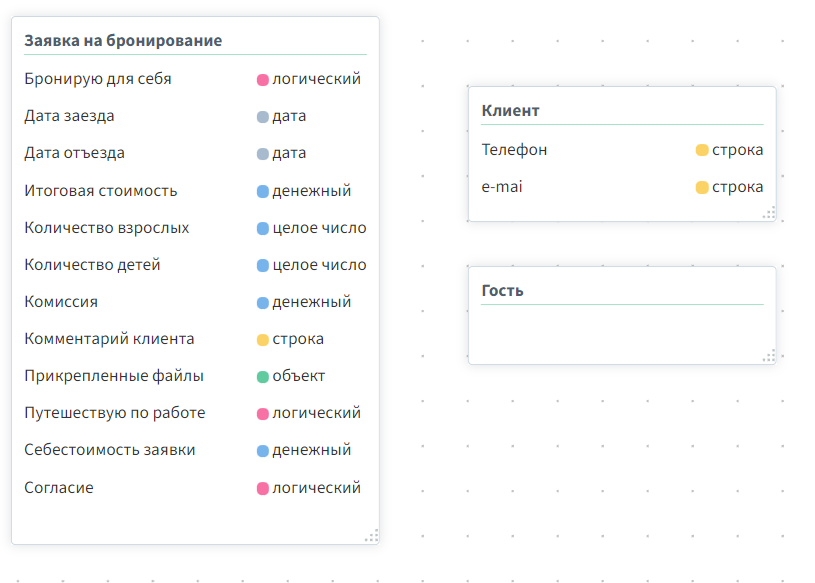Select the 'Путешествую по работе' attribute
815x583 pixels.
[114, 413]
